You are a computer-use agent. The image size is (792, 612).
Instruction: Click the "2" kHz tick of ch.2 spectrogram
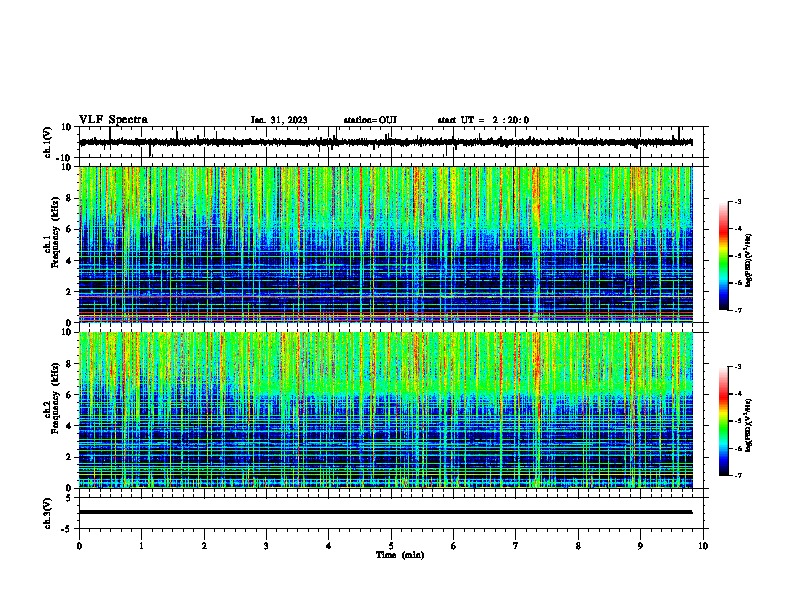(69, 457)
